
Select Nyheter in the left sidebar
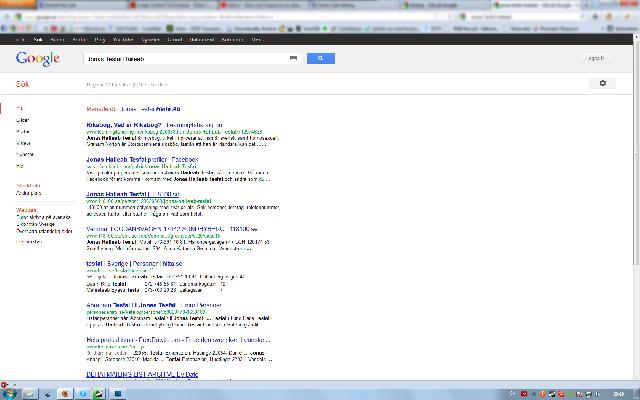click(24, 154)
